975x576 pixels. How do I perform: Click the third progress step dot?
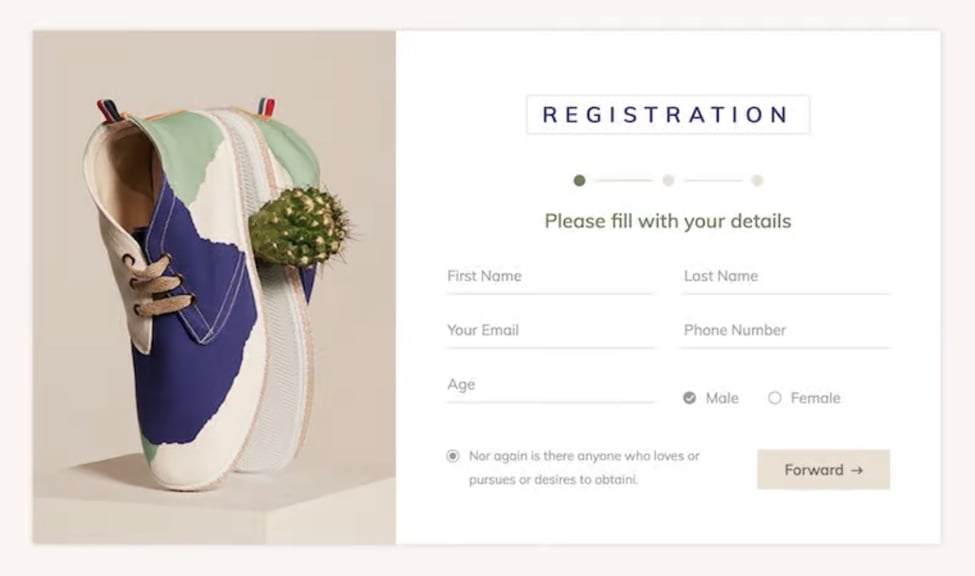756,181
